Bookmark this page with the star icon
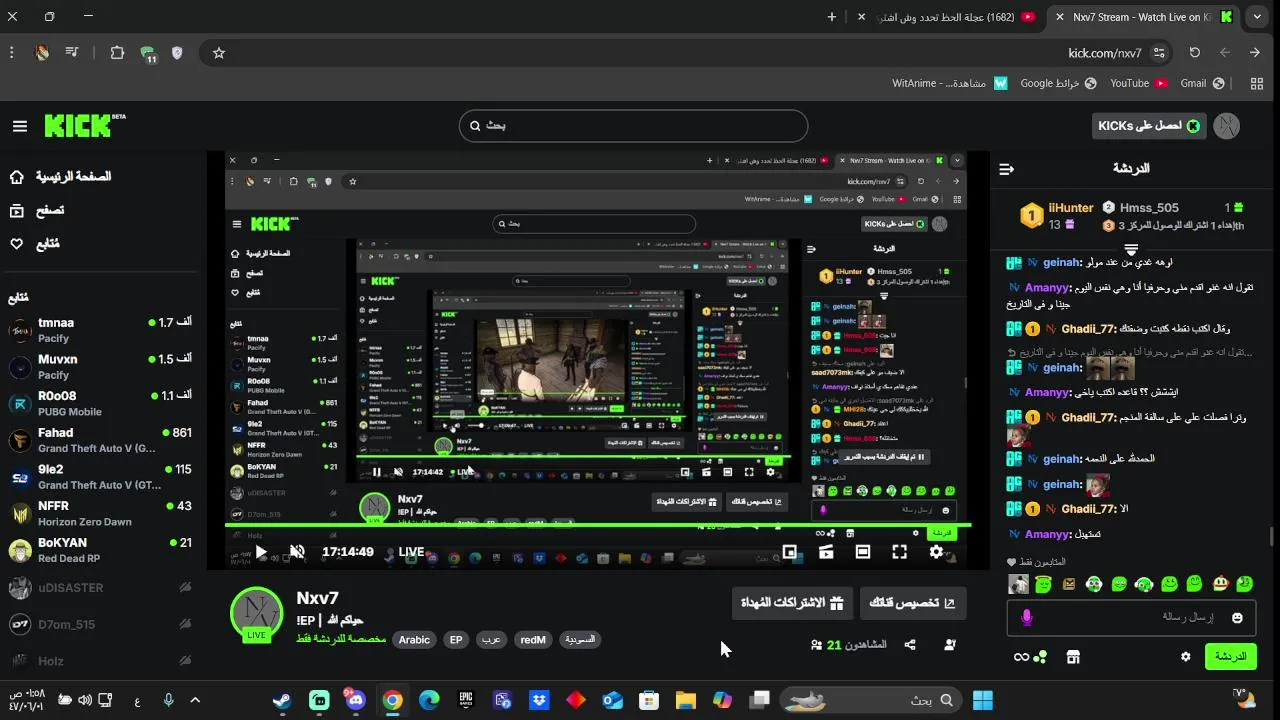This screenshot has height=720, width=1280. (x=219, y=53)
